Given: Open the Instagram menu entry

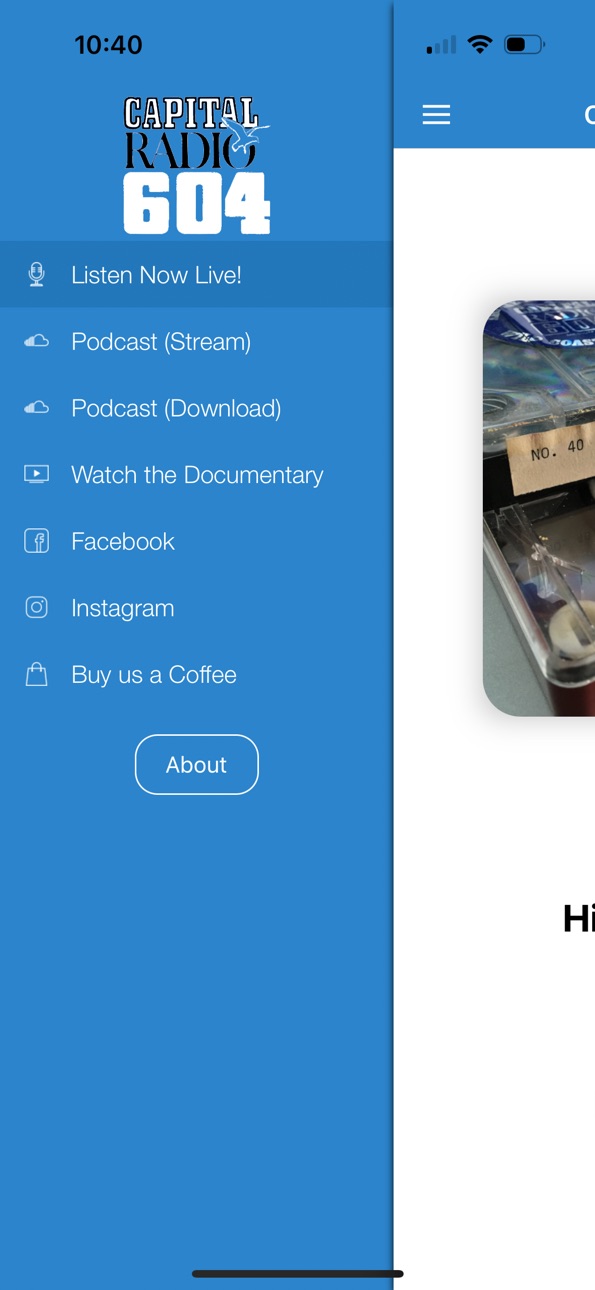Looking at the screenshot, I should [x=196, y=608].
